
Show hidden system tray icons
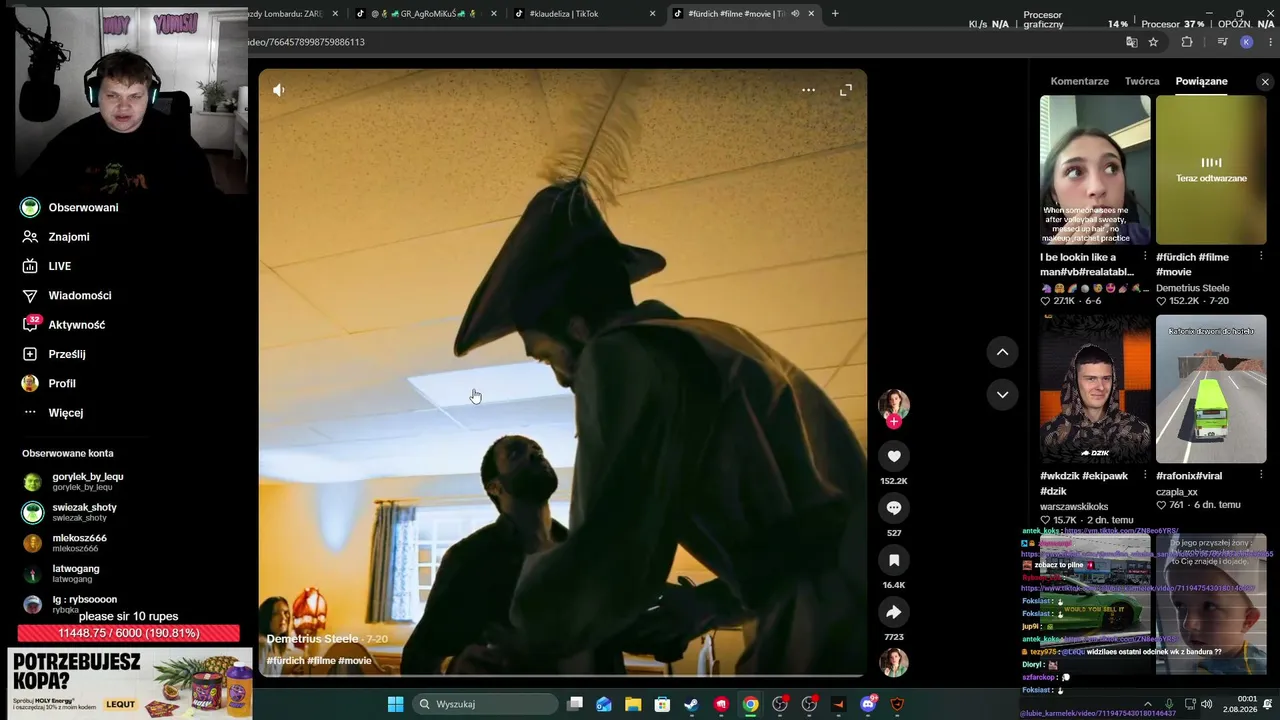[1147, 704]
